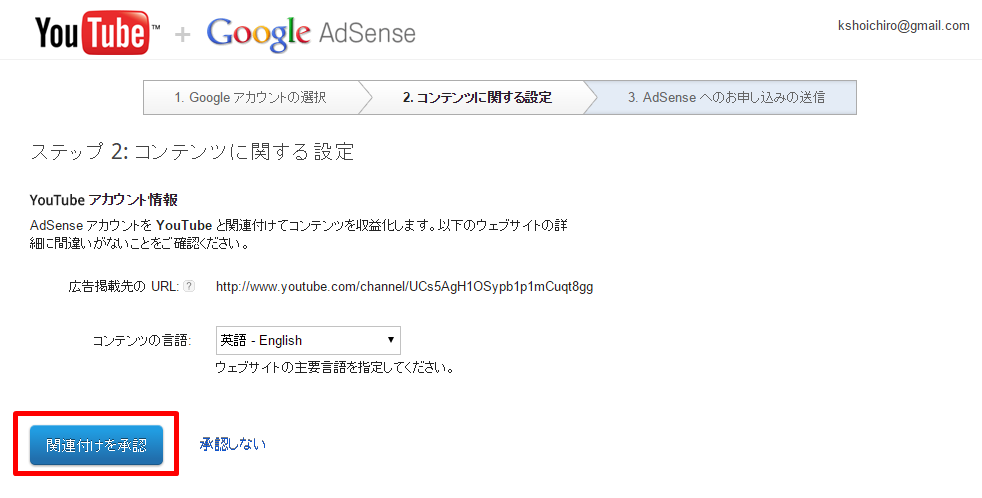Click the kshoichiro@gmail.com account email
Image resolution: width=982 pixels, height=498 pixels.
click(904, 26)
